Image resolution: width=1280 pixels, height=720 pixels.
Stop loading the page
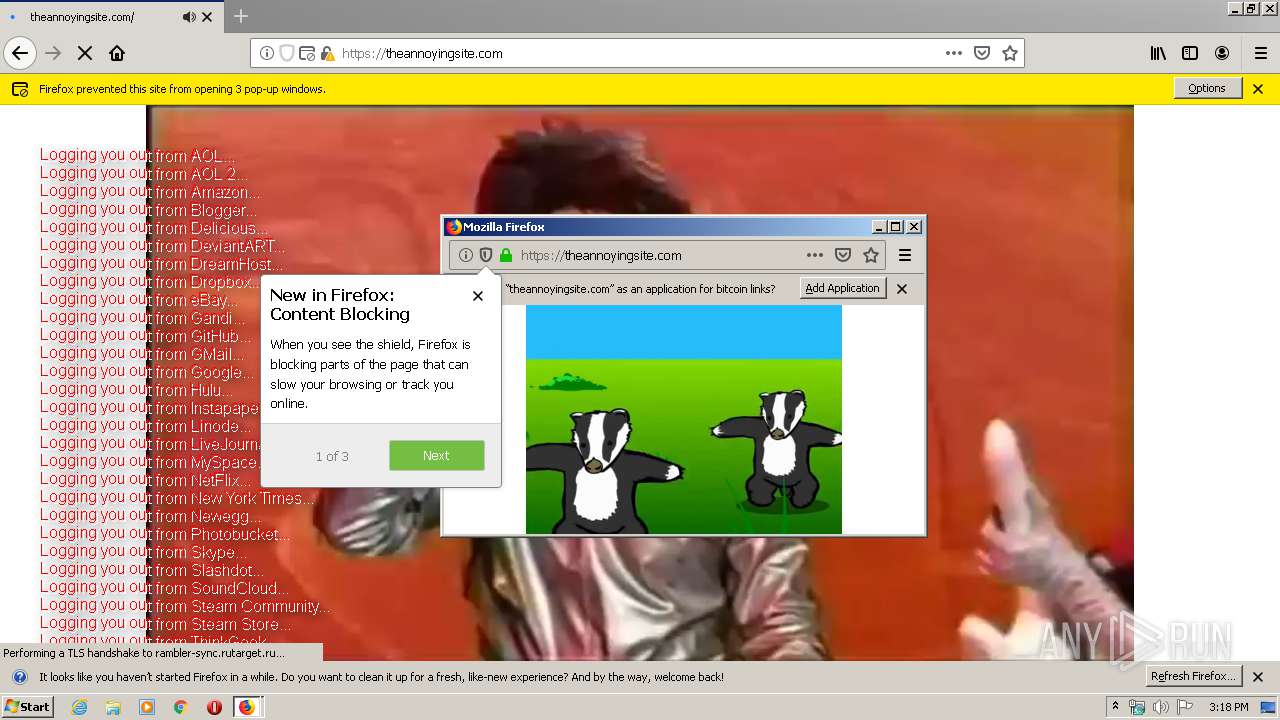point(85,53)
